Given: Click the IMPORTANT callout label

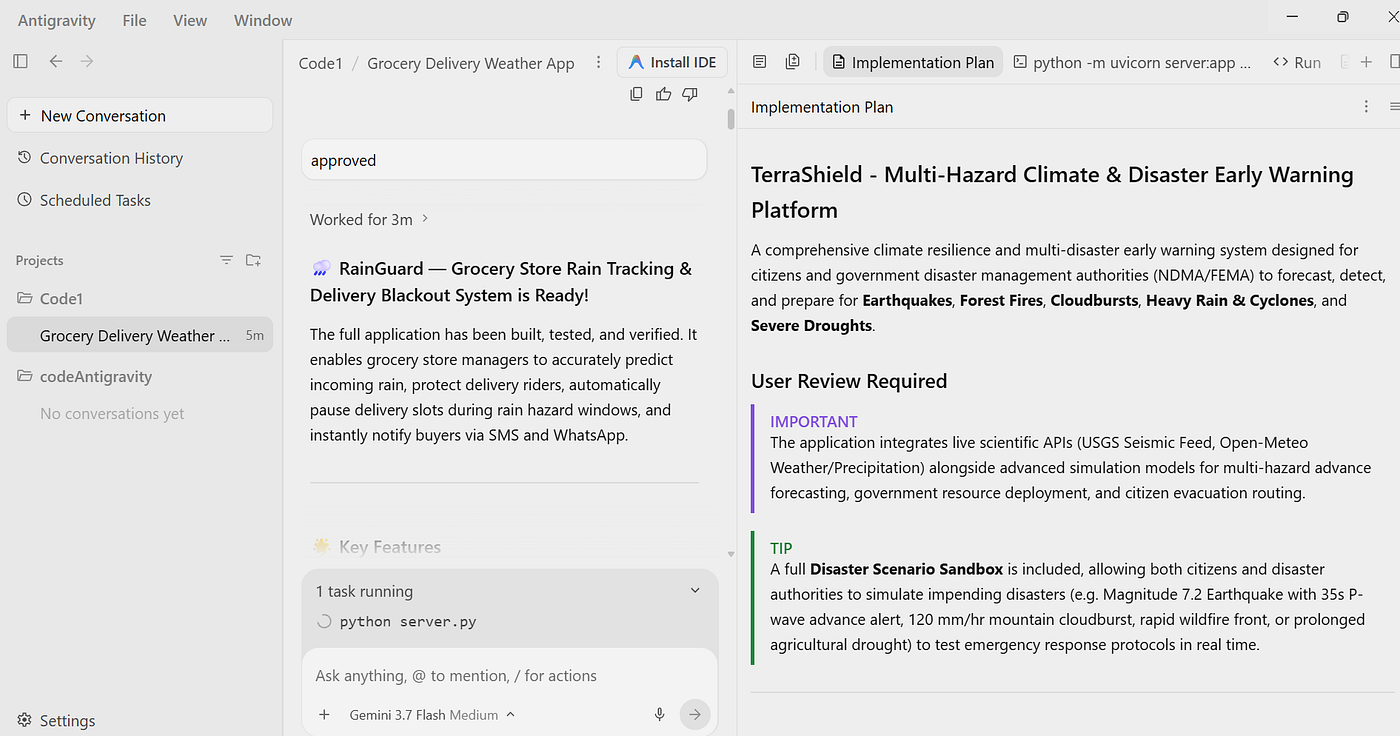Looking at the screenshot, I should (814, 422).
